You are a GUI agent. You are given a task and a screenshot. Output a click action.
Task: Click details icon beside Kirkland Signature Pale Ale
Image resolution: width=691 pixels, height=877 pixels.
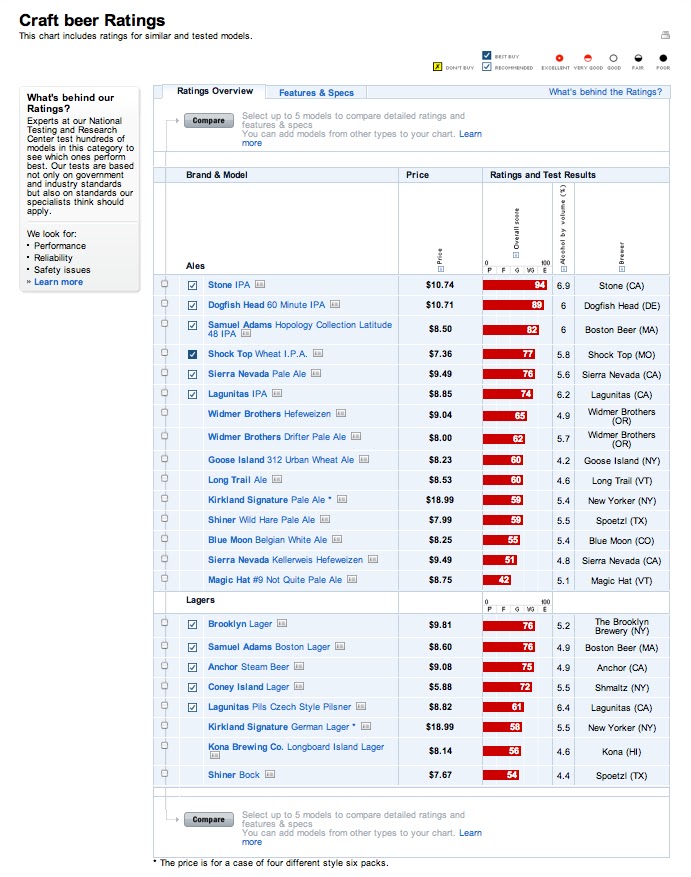[x=342, y=499]
